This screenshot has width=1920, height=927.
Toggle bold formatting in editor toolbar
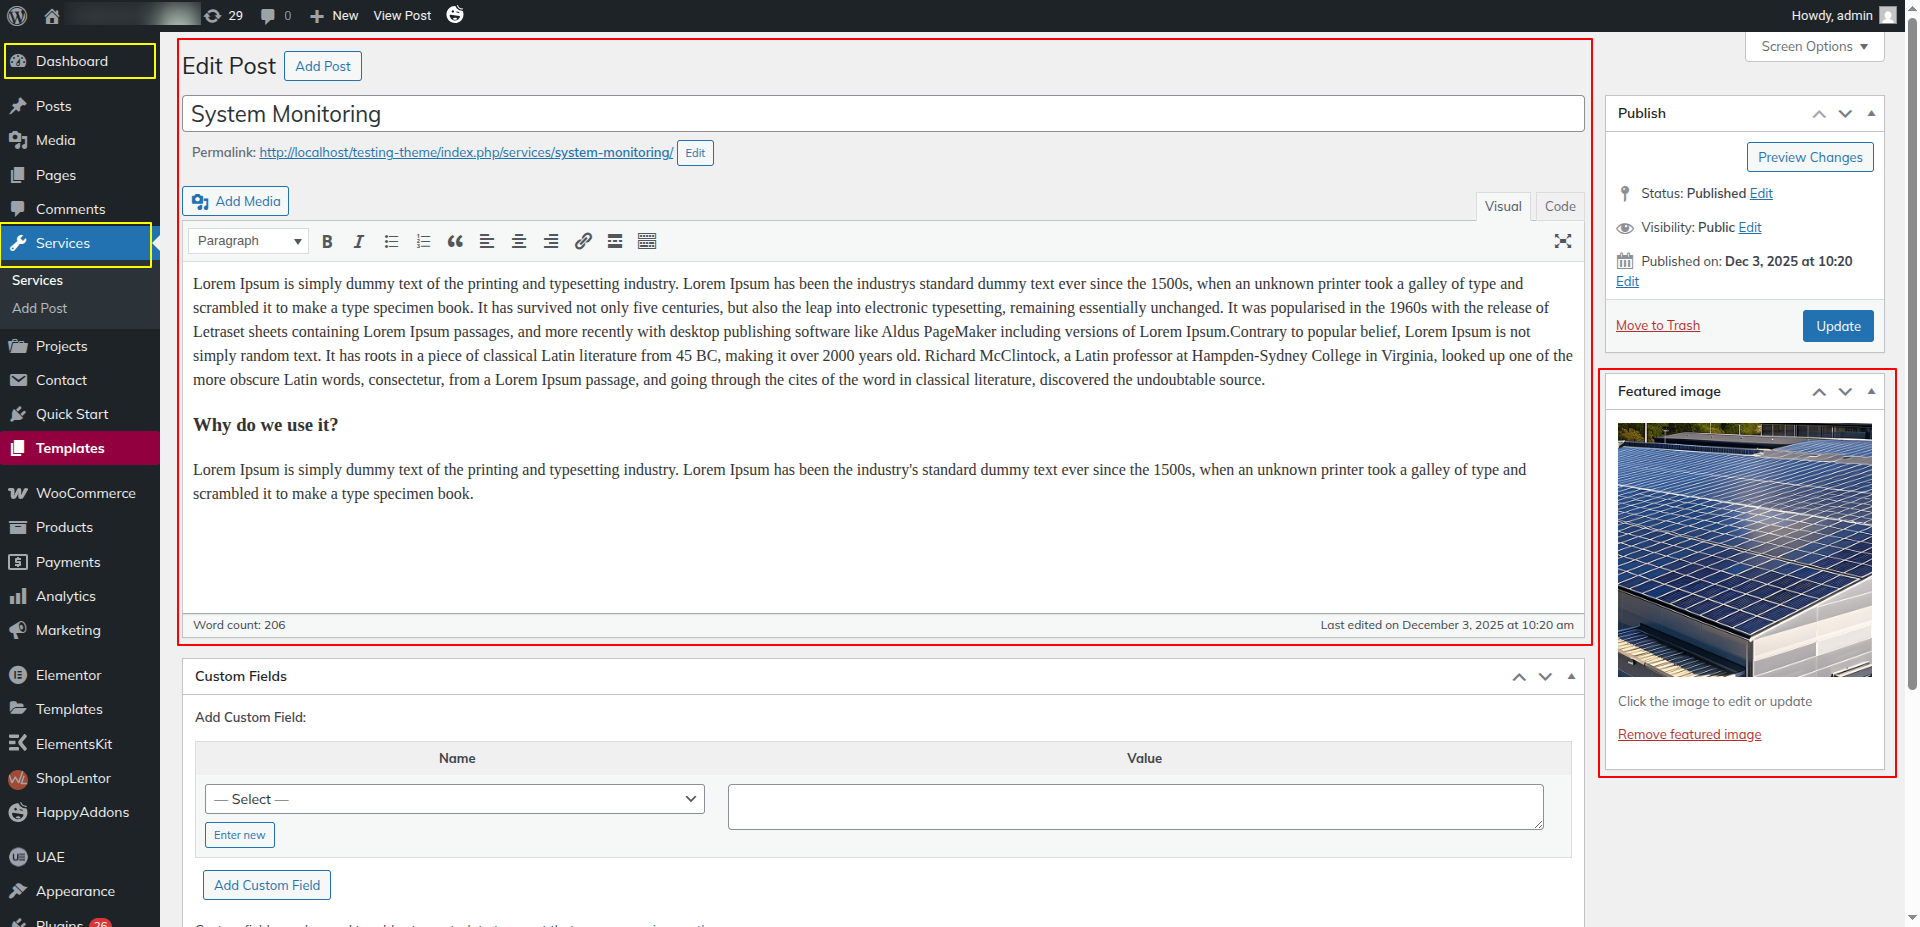[327, 241]
